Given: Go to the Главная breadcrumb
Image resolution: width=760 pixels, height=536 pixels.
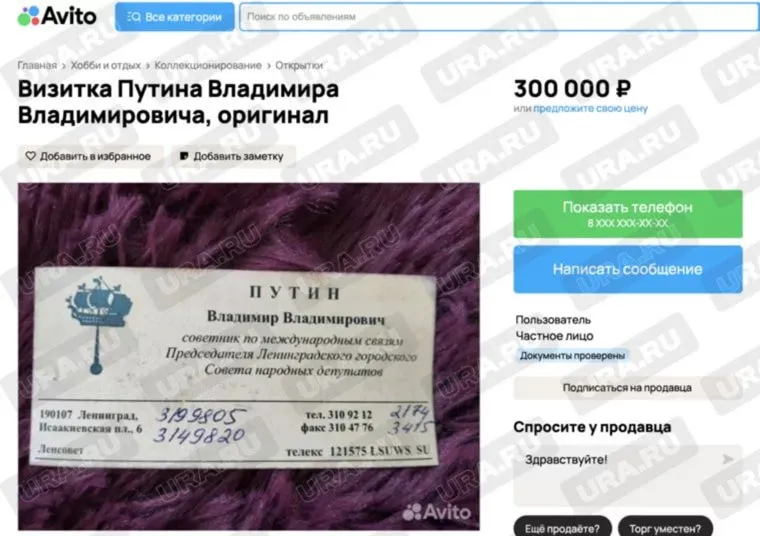Looking at the screenshot, I should [37, 65].
